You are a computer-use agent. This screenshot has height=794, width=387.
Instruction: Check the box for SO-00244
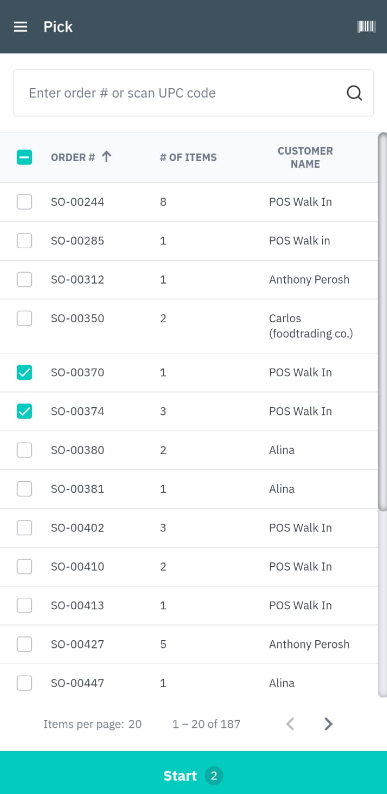[24, 202]
